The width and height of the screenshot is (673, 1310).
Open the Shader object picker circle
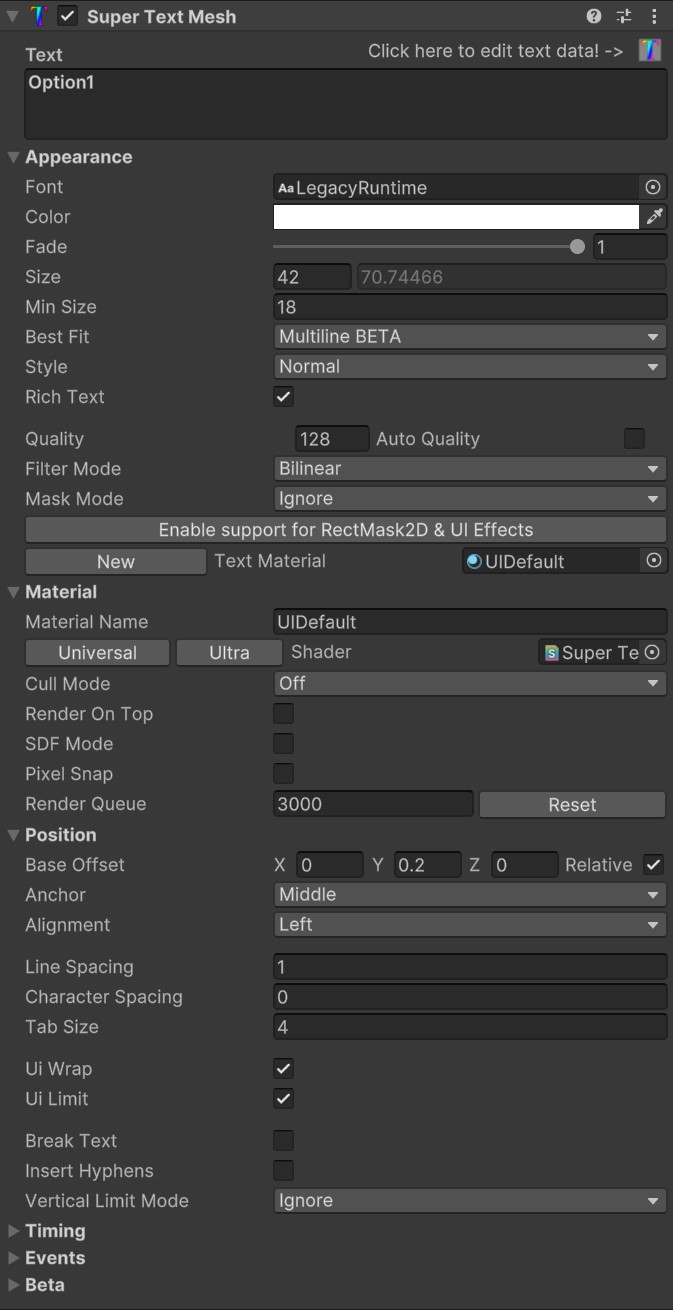pos(652,652)
